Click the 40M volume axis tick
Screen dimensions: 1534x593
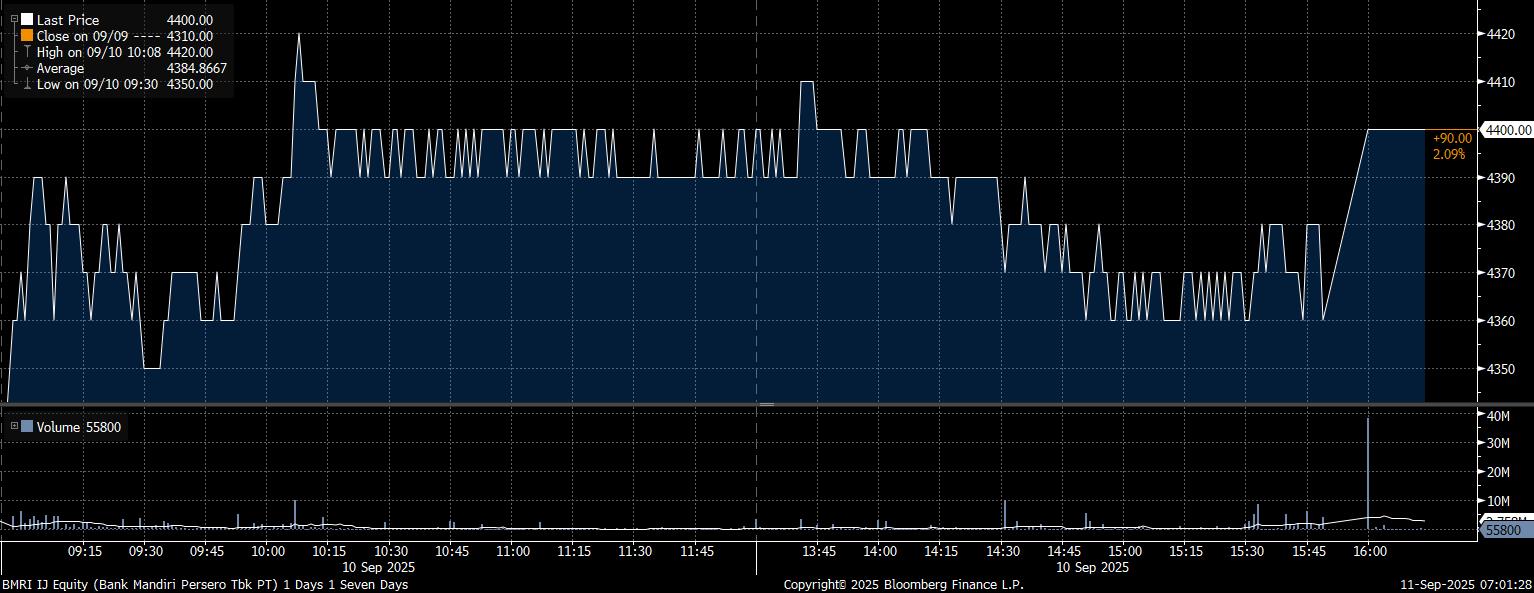tap(1499, 415)
